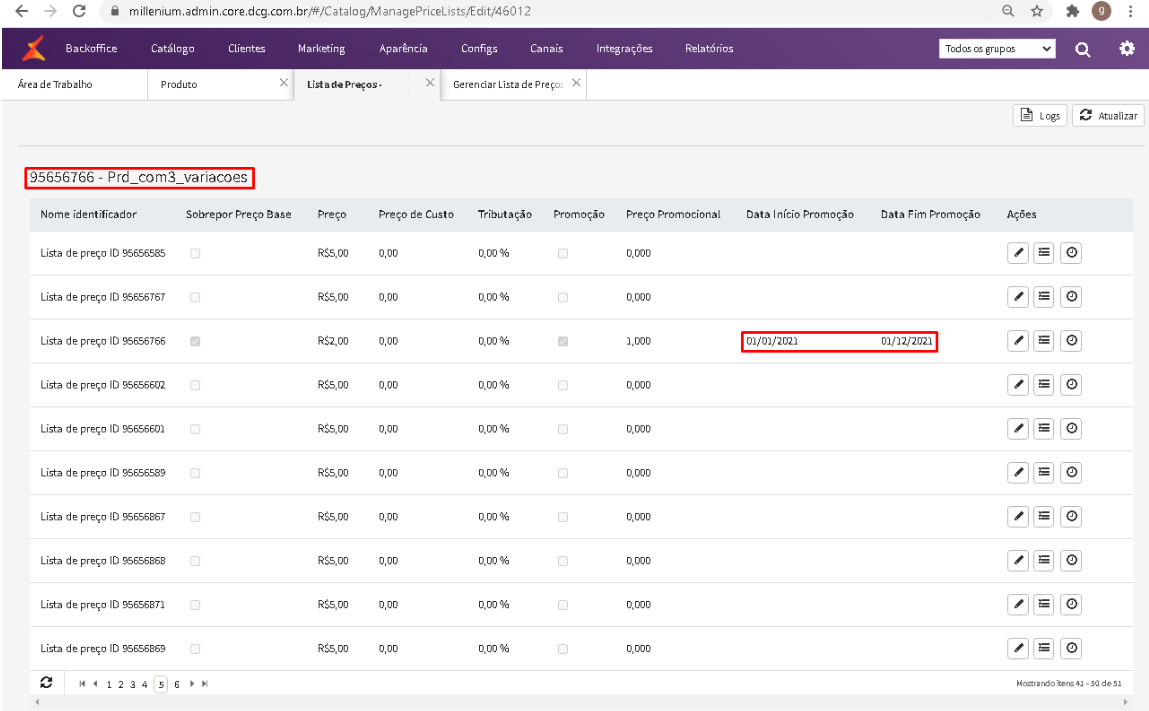Image resolution: width=1149 pixels, height=711 pixels.
Task: Open the Marketing menu
Action: point(321,48)
